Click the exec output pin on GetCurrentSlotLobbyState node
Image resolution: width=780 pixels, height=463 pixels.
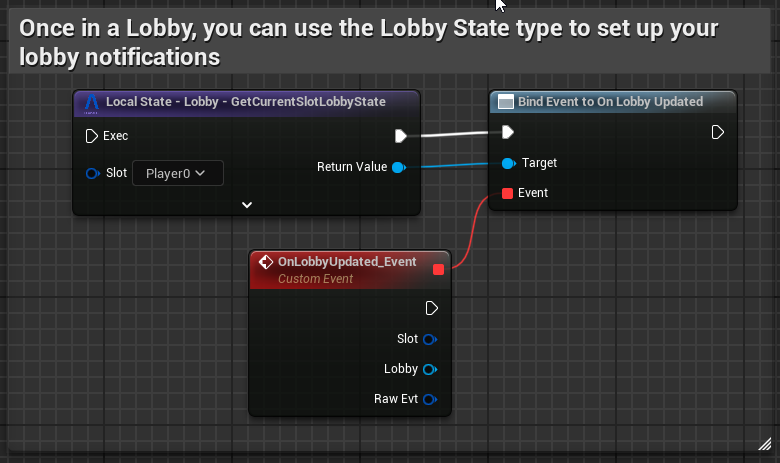(x=400, y=135)
